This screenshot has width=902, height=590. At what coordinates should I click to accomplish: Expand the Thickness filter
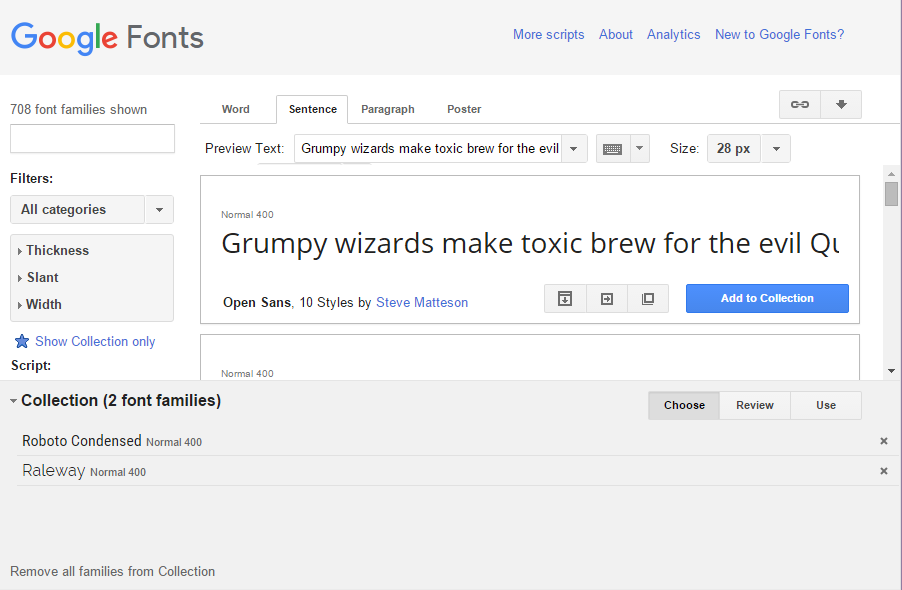(x=53, y=251)
